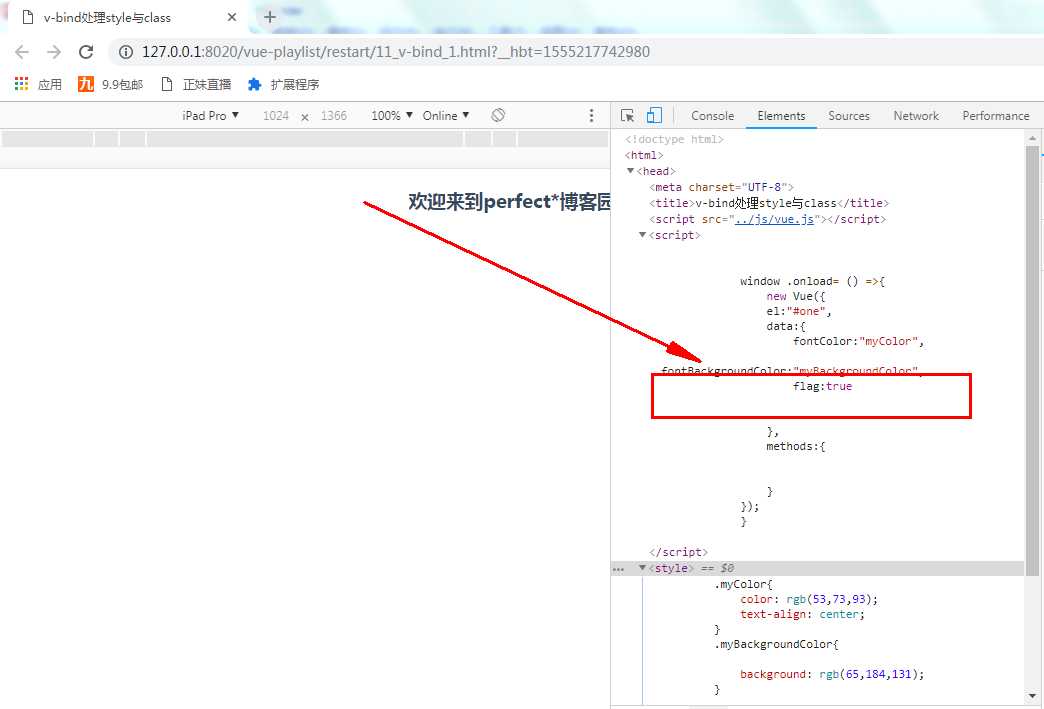
Task: Select the title element node
Action: (x=769, y=203)
